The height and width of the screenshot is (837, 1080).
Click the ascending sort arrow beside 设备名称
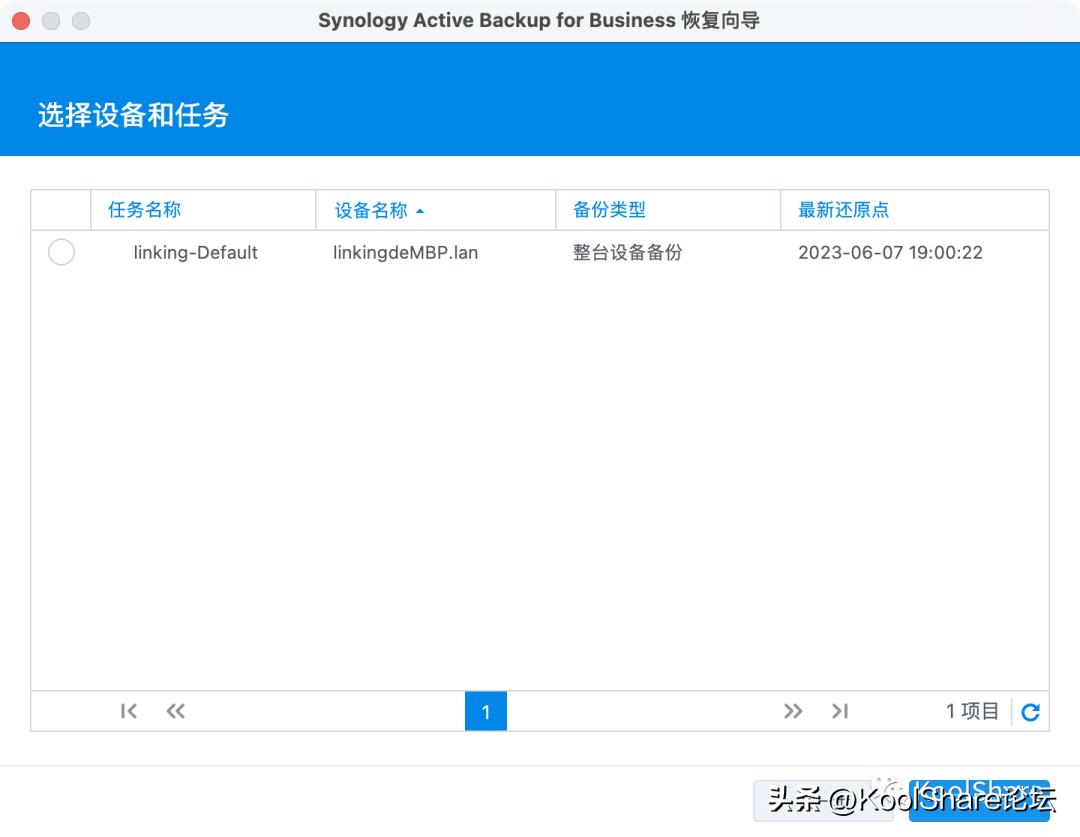420,211
